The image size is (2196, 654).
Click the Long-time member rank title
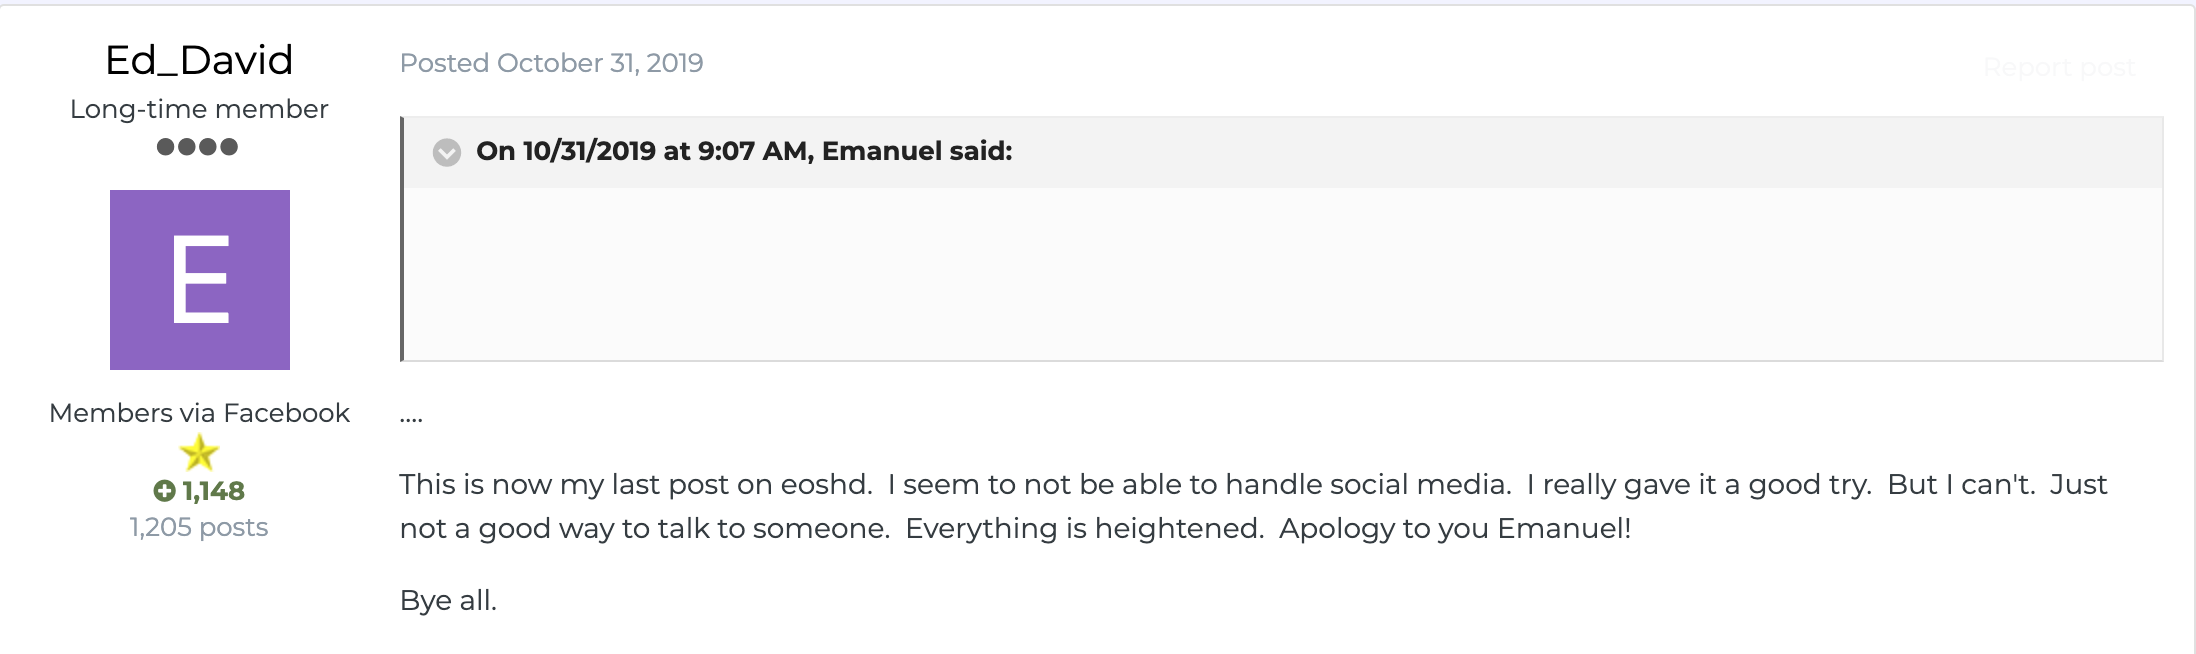click(x=199, y=109)
